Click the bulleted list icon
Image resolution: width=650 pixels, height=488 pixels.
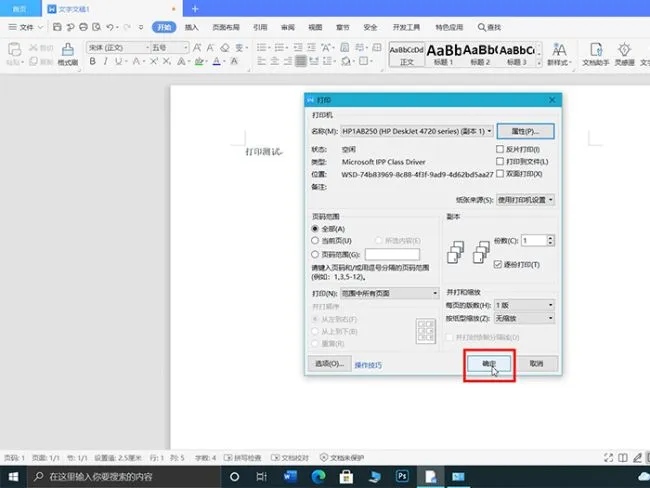point(262,48)
